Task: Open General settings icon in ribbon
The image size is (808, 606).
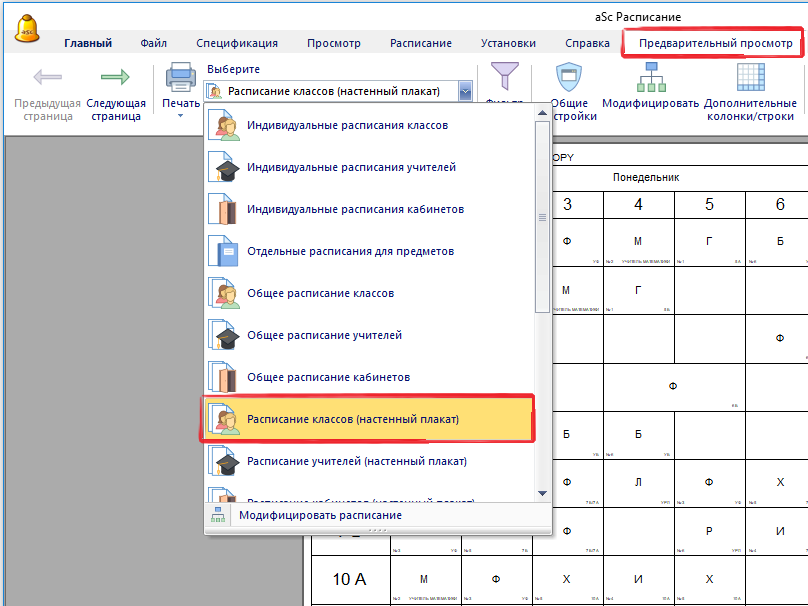Action: (x=568, y=77)
